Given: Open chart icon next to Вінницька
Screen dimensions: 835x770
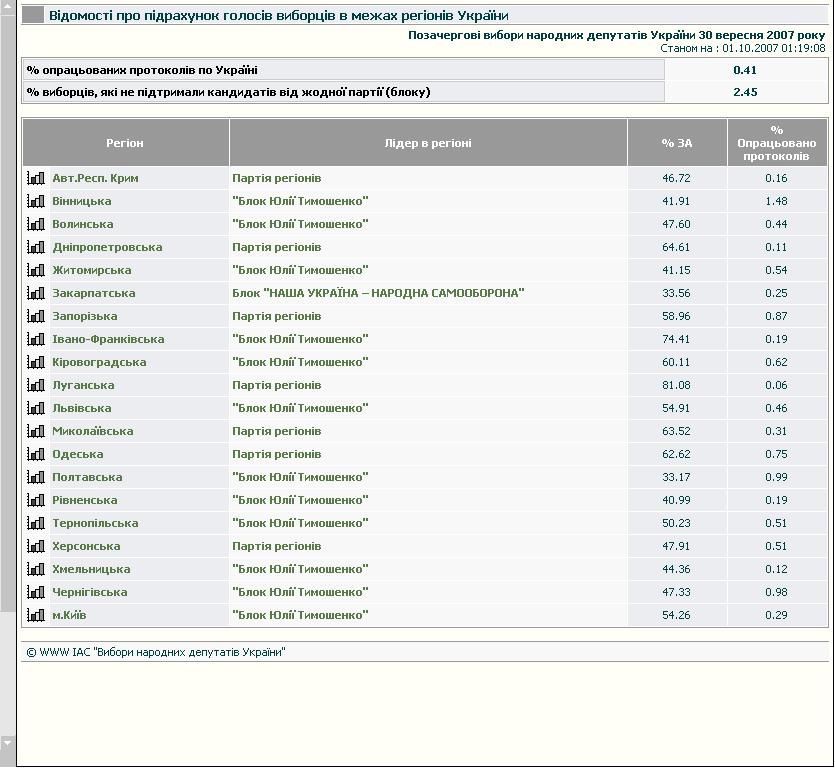Looking at the screenshot, I should coord(36,201).
